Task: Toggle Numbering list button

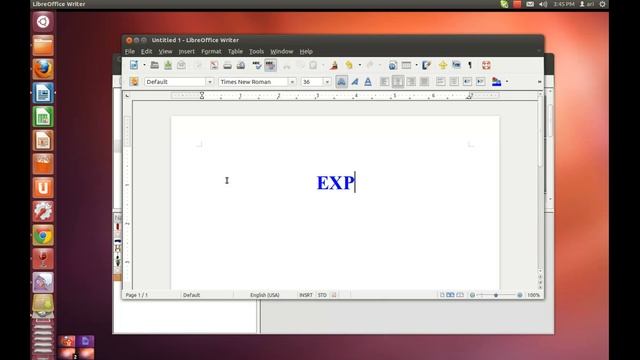Action: [x=440, y=82]
